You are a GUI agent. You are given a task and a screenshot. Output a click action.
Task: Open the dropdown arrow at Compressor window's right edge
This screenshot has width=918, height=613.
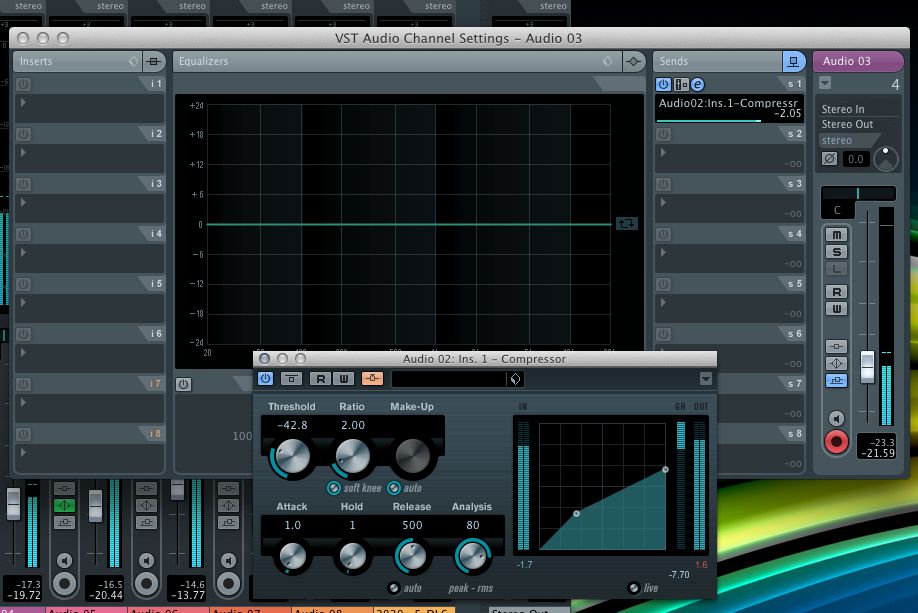[705, 379]
